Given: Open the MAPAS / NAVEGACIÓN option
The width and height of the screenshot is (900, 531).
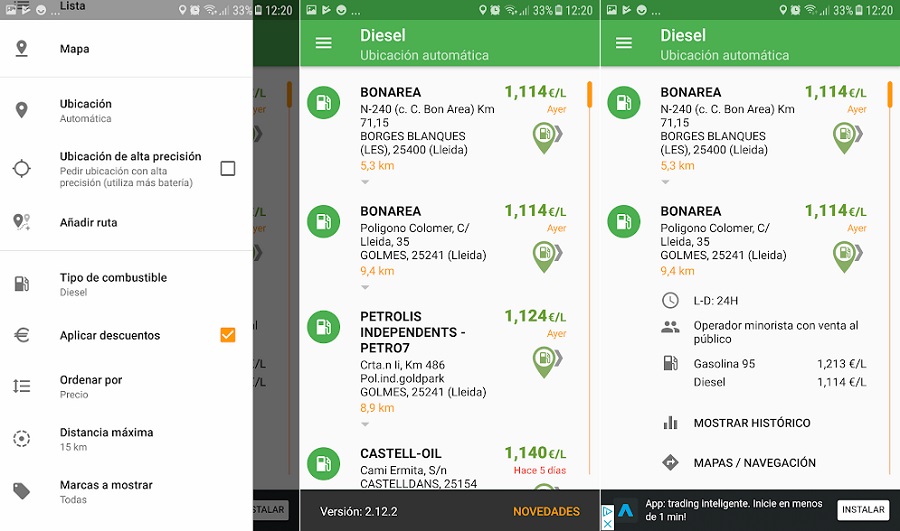Looking at the screenshot, I should click(754, 463).
